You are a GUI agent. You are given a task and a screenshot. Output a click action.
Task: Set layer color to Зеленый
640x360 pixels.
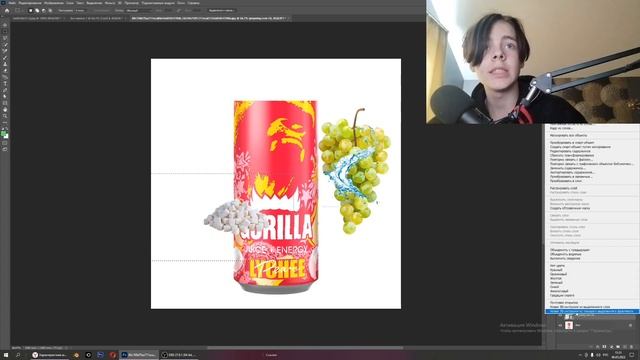coord(556,282)
